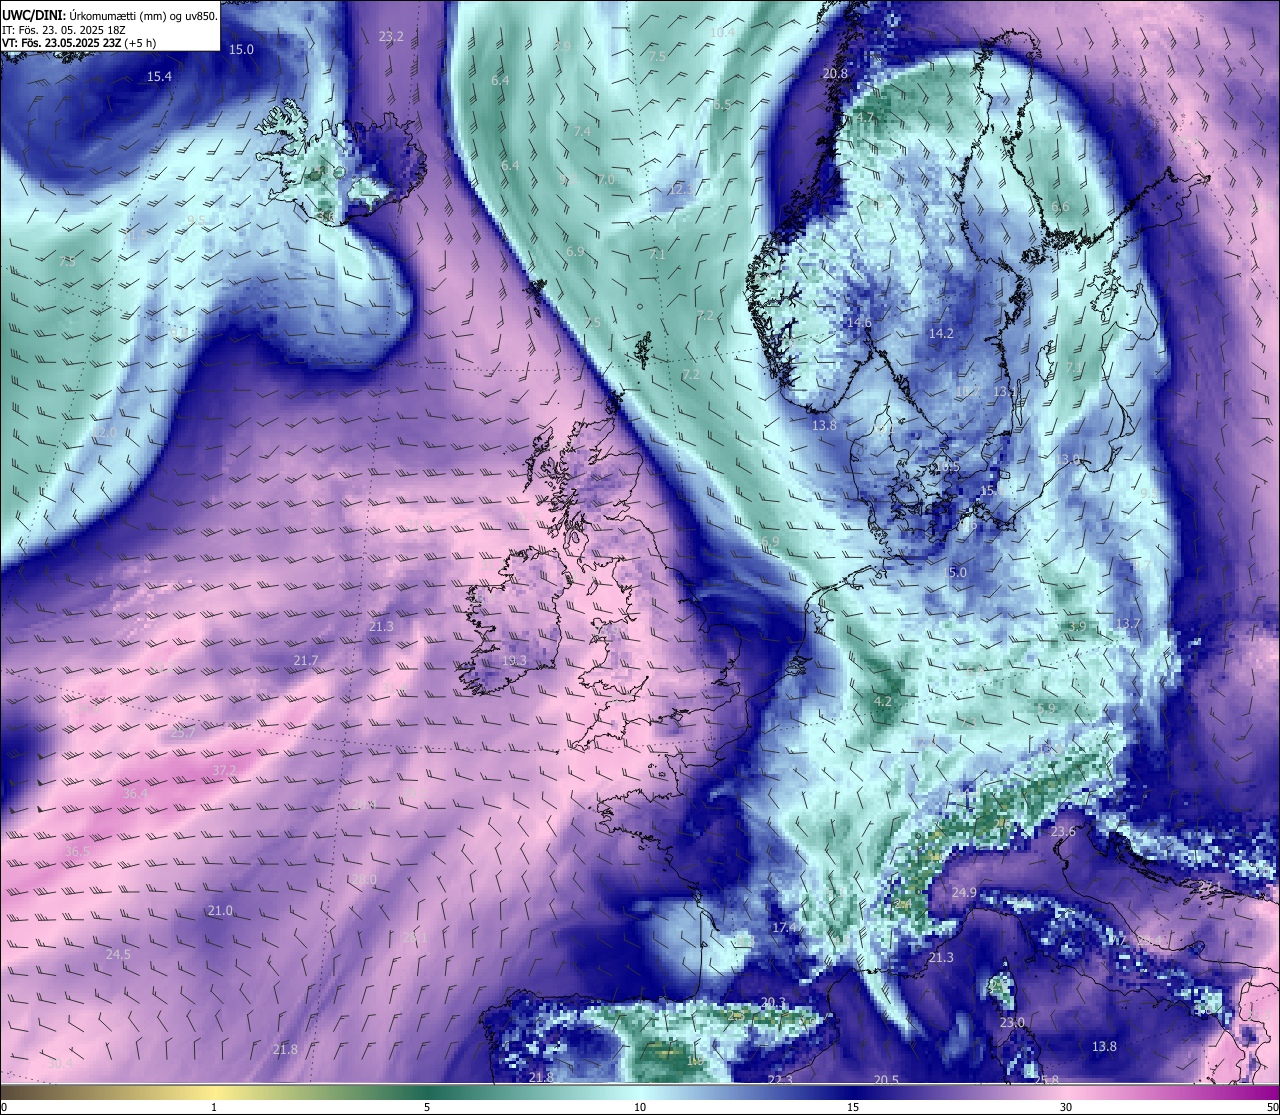Image resolution: width=1280 pixels, height=1115 pixels.
Task: Click the 24.5 value label on the map
Action: pyautogui.click(x=118, y=954)
